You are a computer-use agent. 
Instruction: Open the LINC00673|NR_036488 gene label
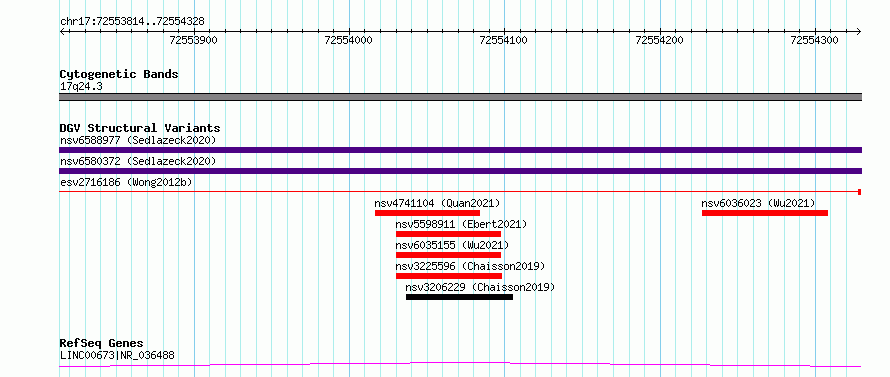117,356
